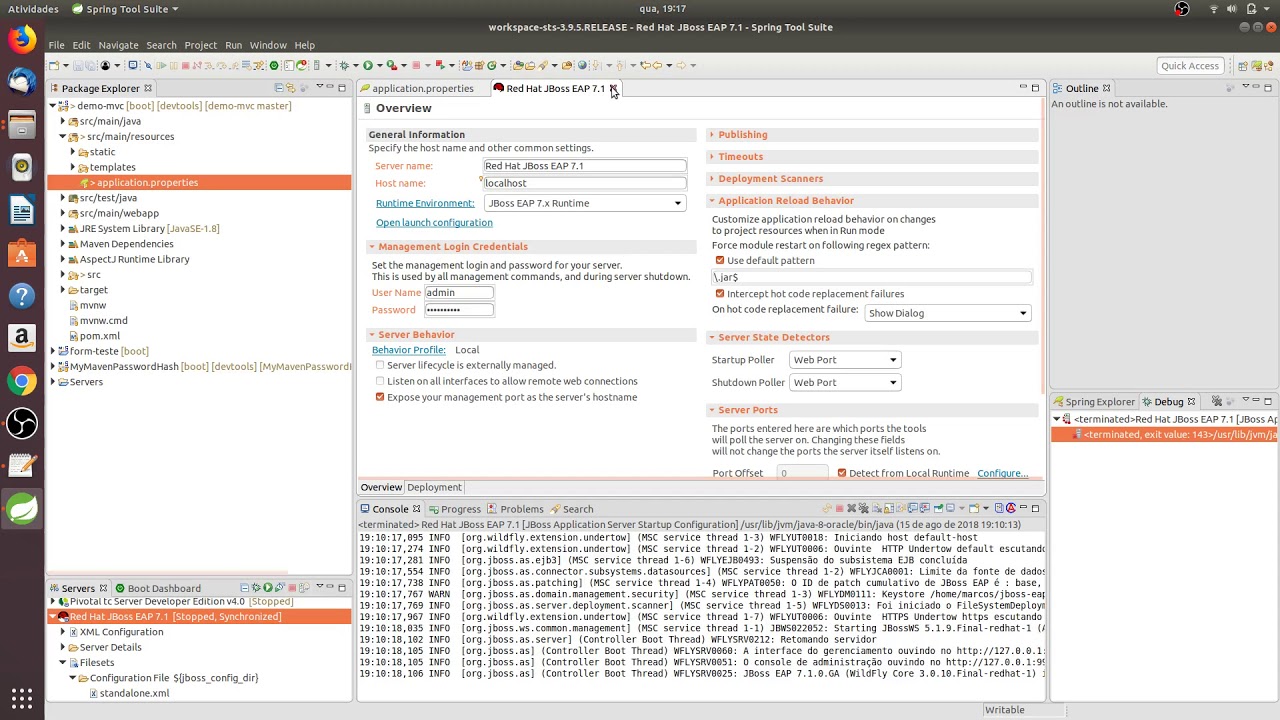Toggle Use default pattern checkbox
This screenshot has width=1280, height=720.
point(720,261)
